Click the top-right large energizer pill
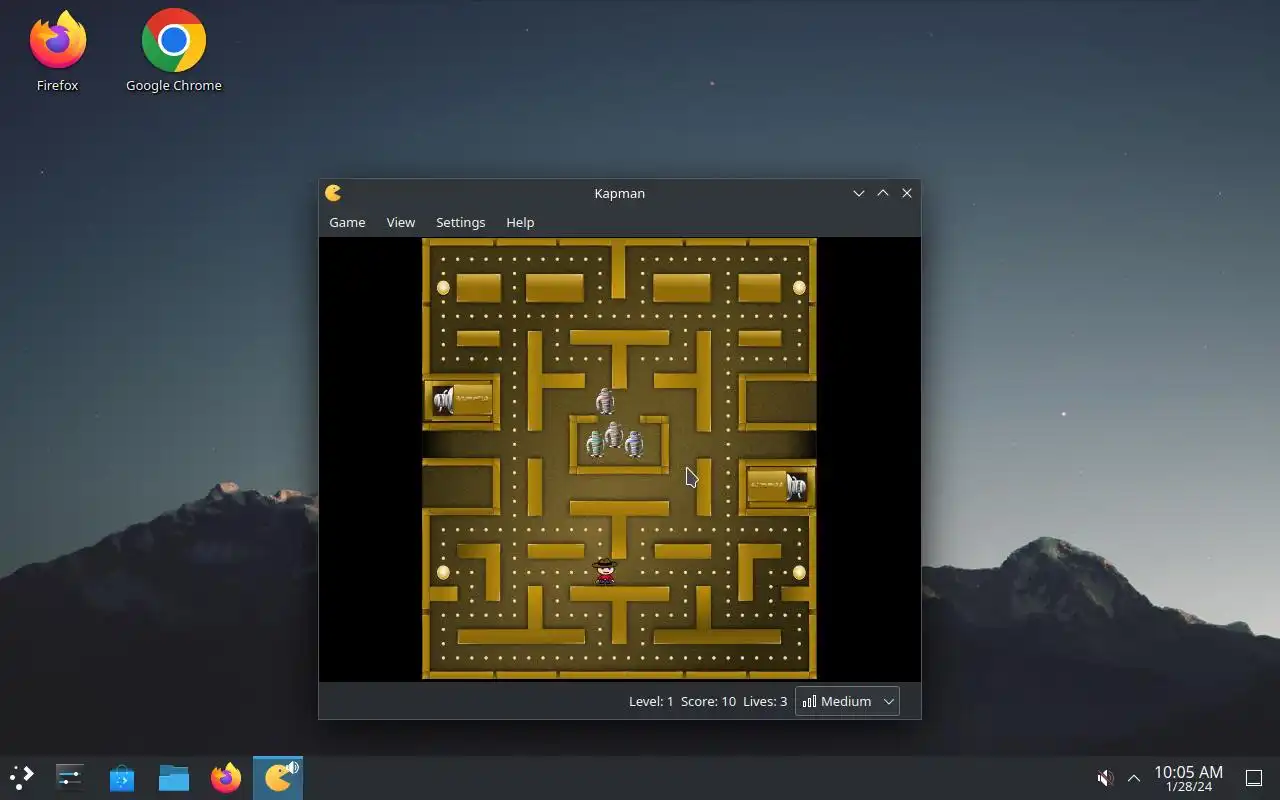The width and height of the screenshot is (1280, 800). coord(799,288)
